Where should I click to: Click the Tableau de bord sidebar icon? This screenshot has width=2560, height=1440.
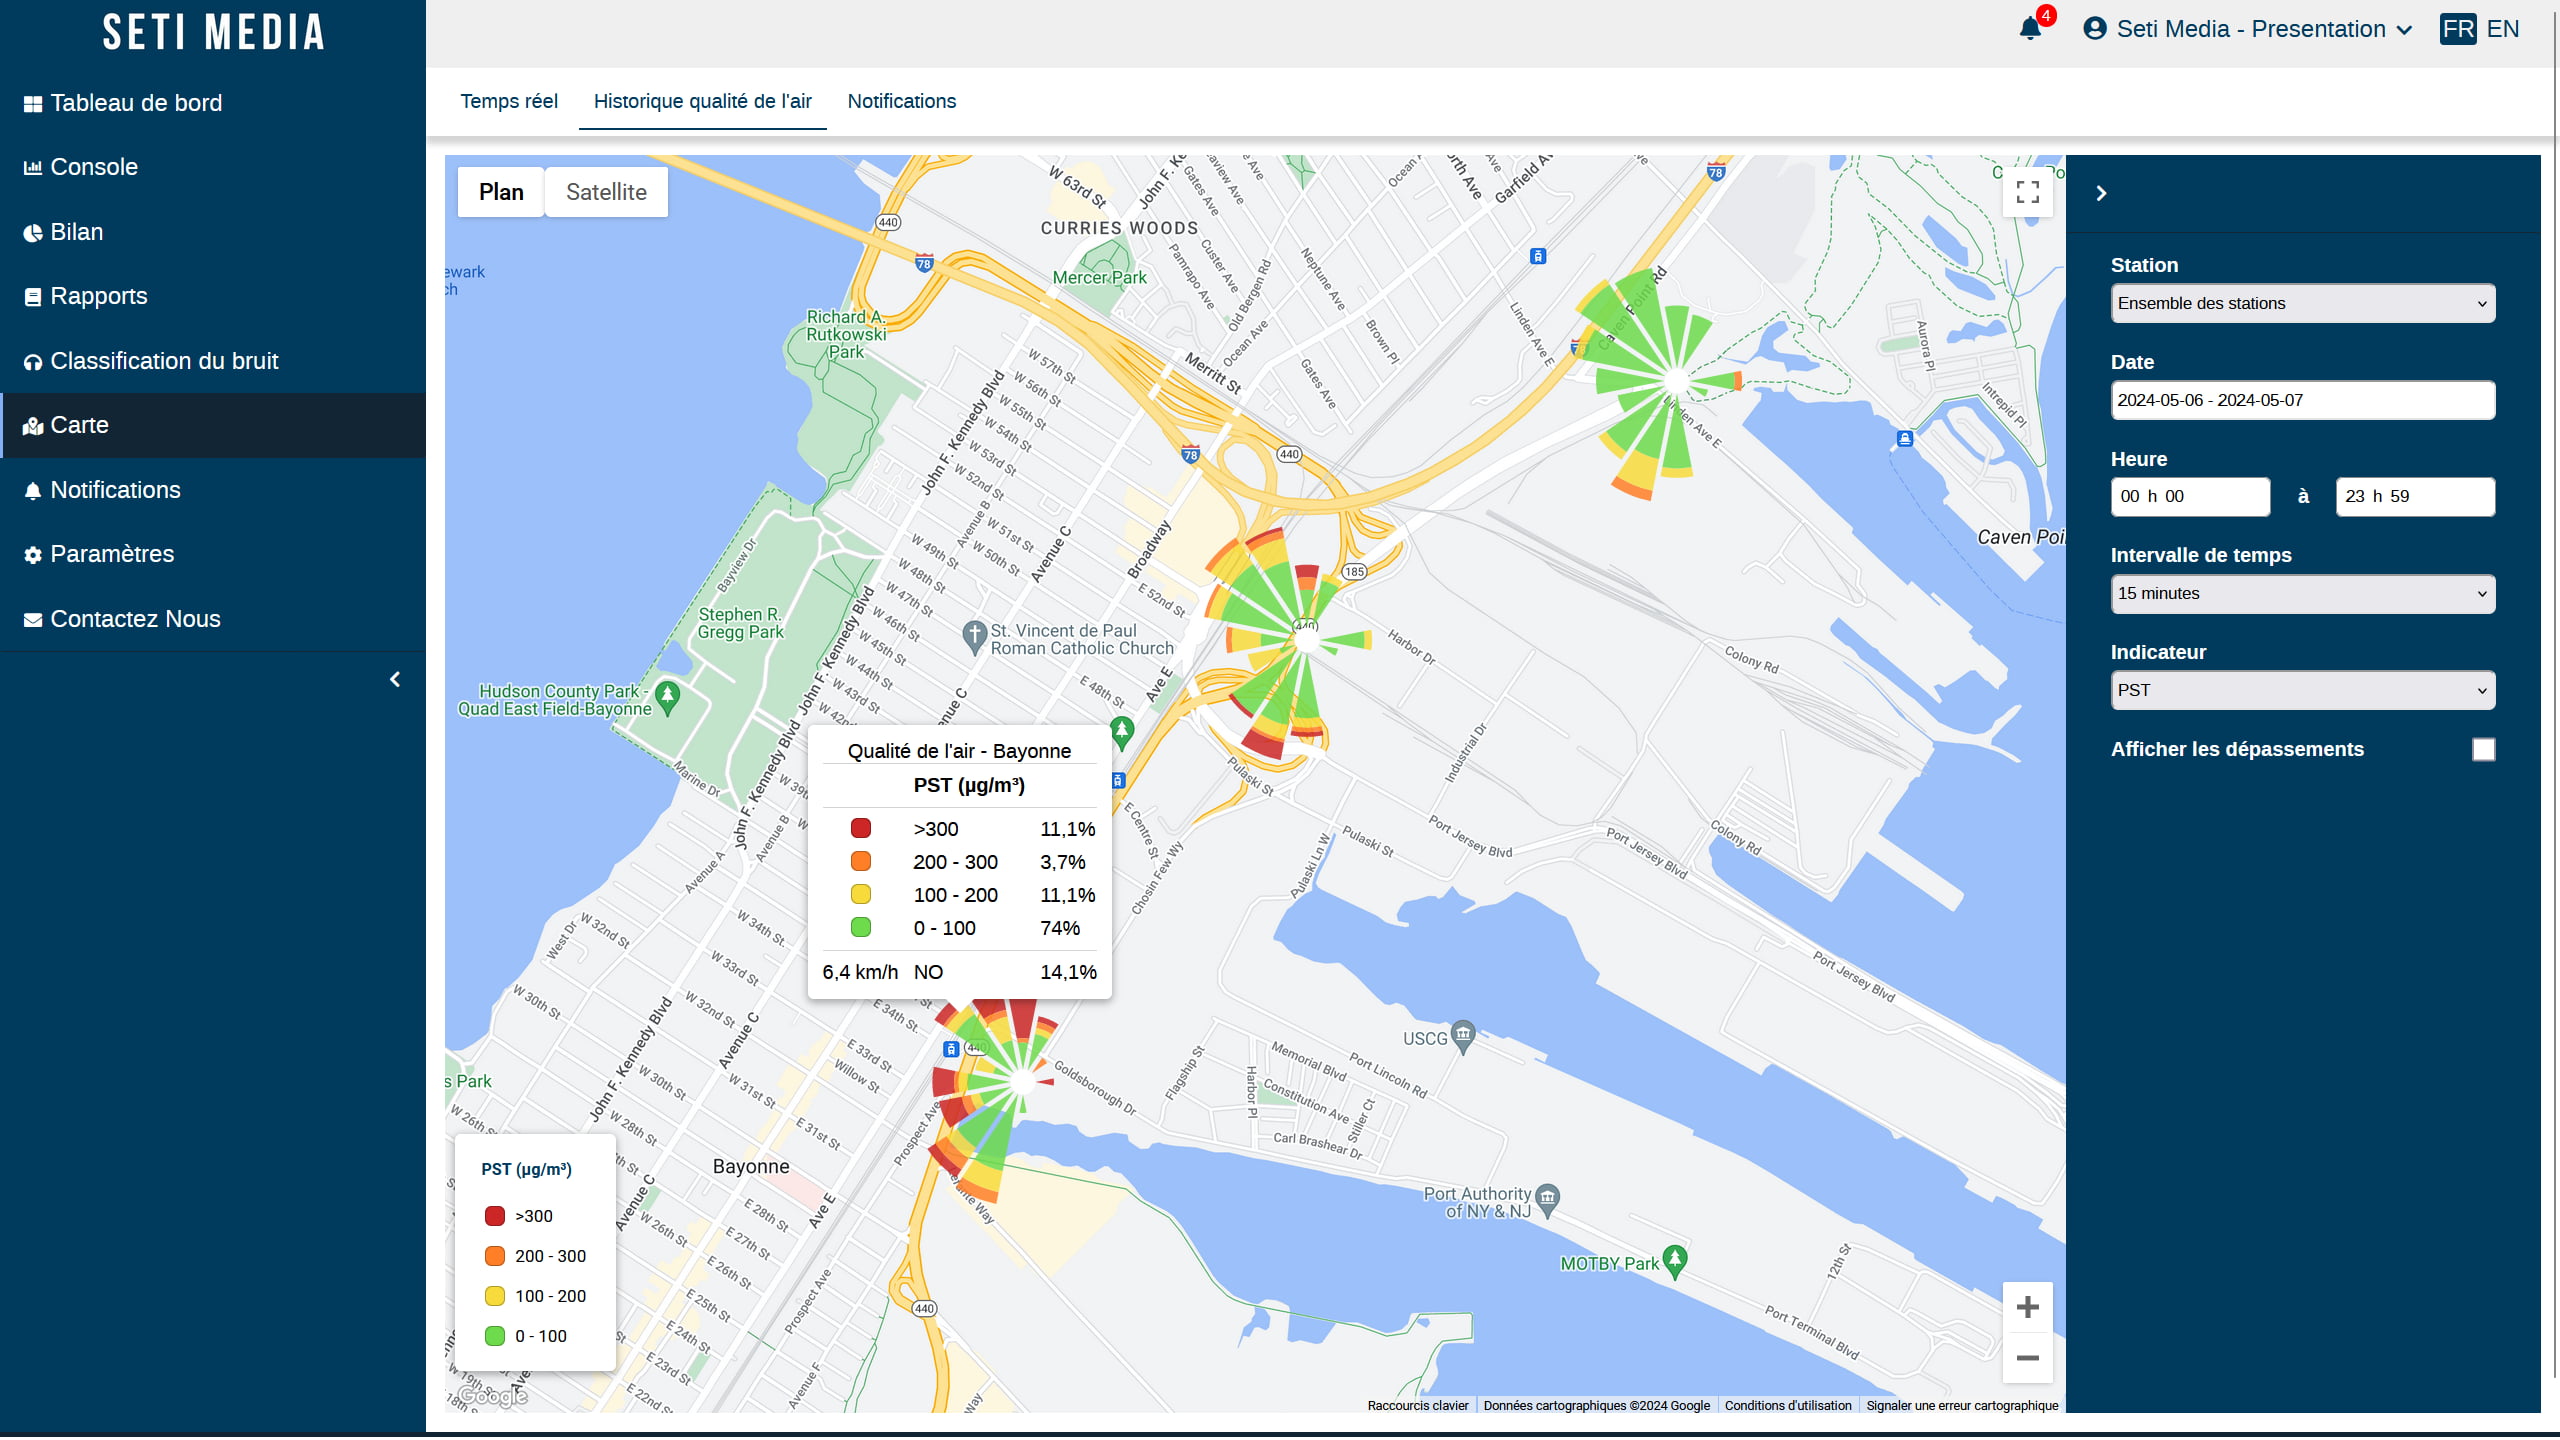(32, 102)
